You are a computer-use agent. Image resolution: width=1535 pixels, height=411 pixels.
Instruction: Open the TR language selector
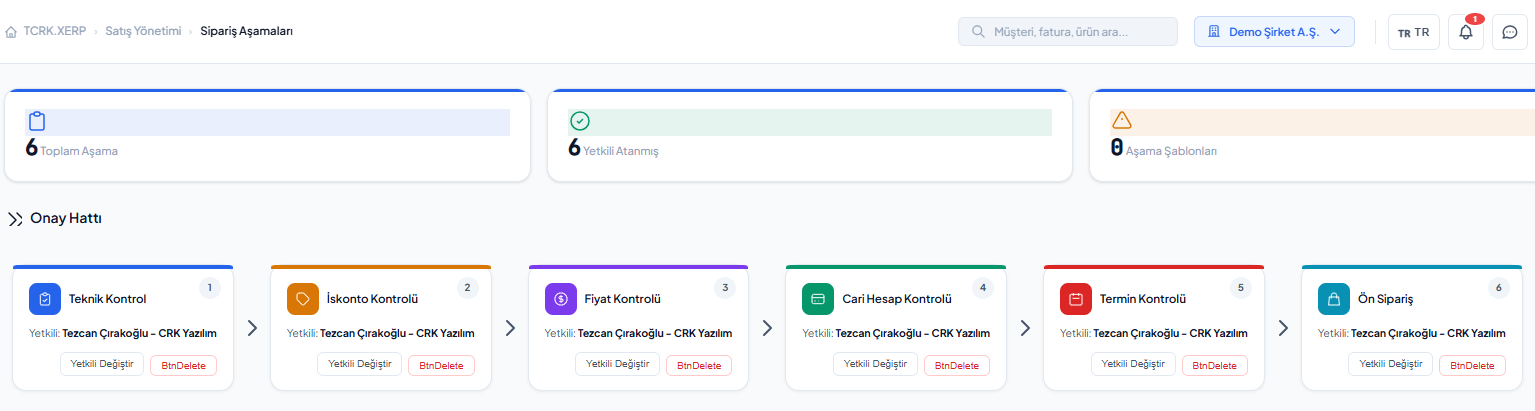click(1414, 32)
